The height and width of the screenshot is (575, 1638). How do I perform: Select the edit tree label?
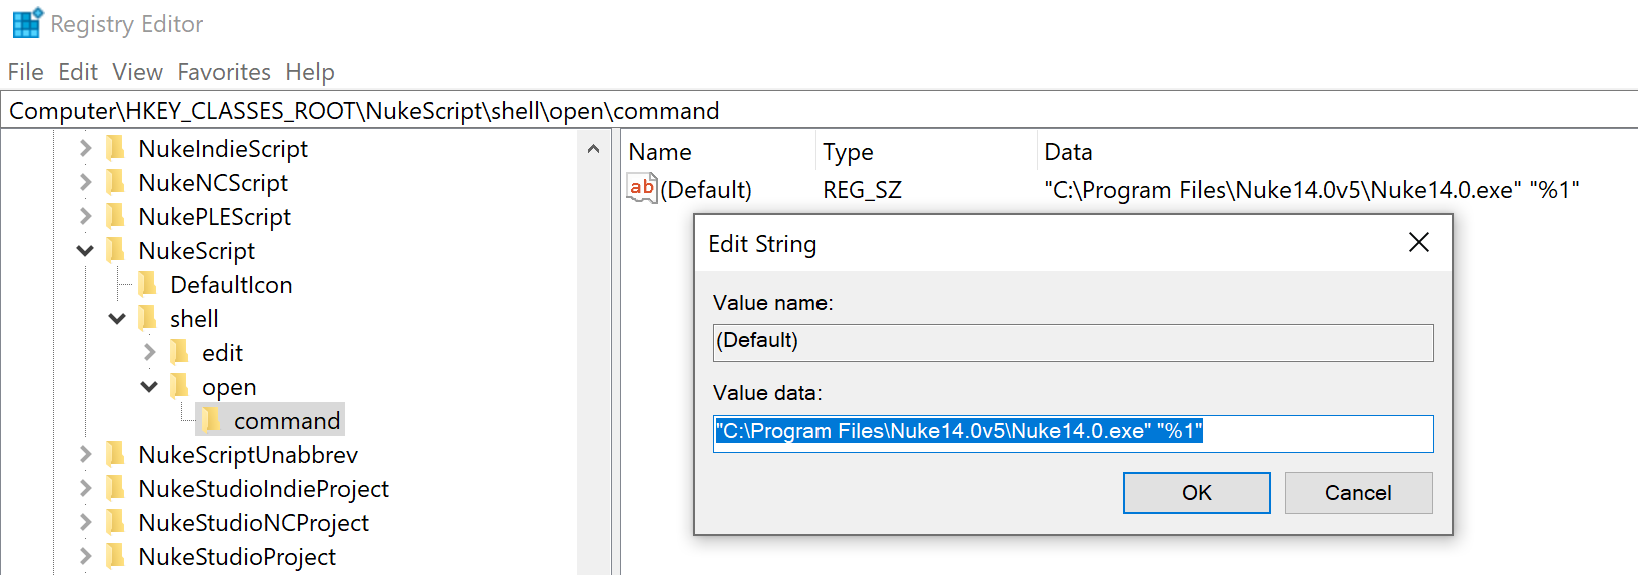tap(222, 352)
